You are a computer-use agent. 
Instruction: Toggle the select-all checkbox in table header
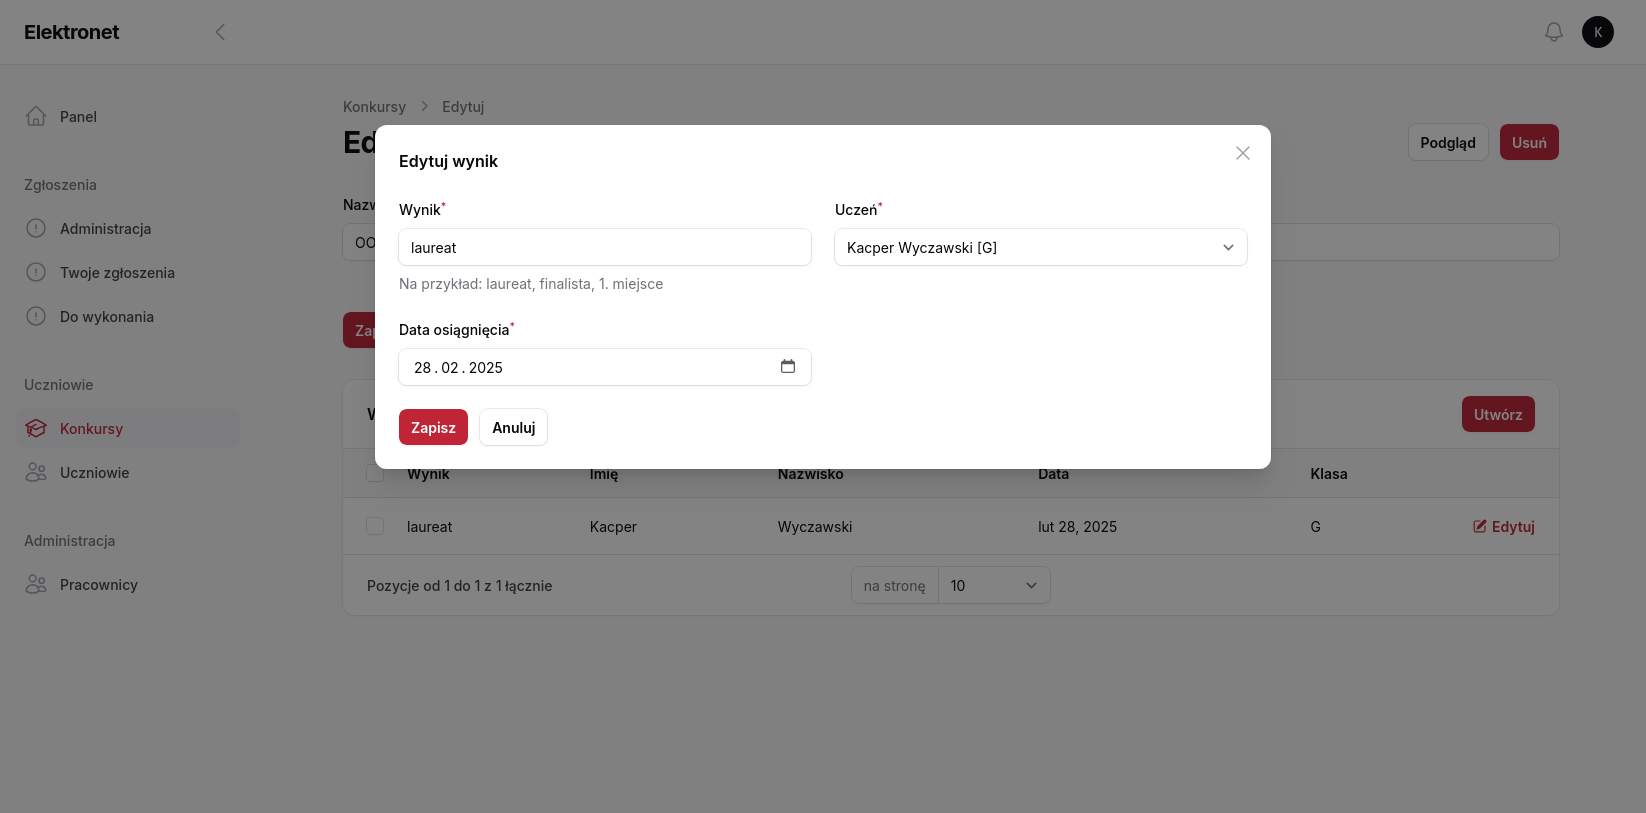pyautogui.click(x=375, y=474)
